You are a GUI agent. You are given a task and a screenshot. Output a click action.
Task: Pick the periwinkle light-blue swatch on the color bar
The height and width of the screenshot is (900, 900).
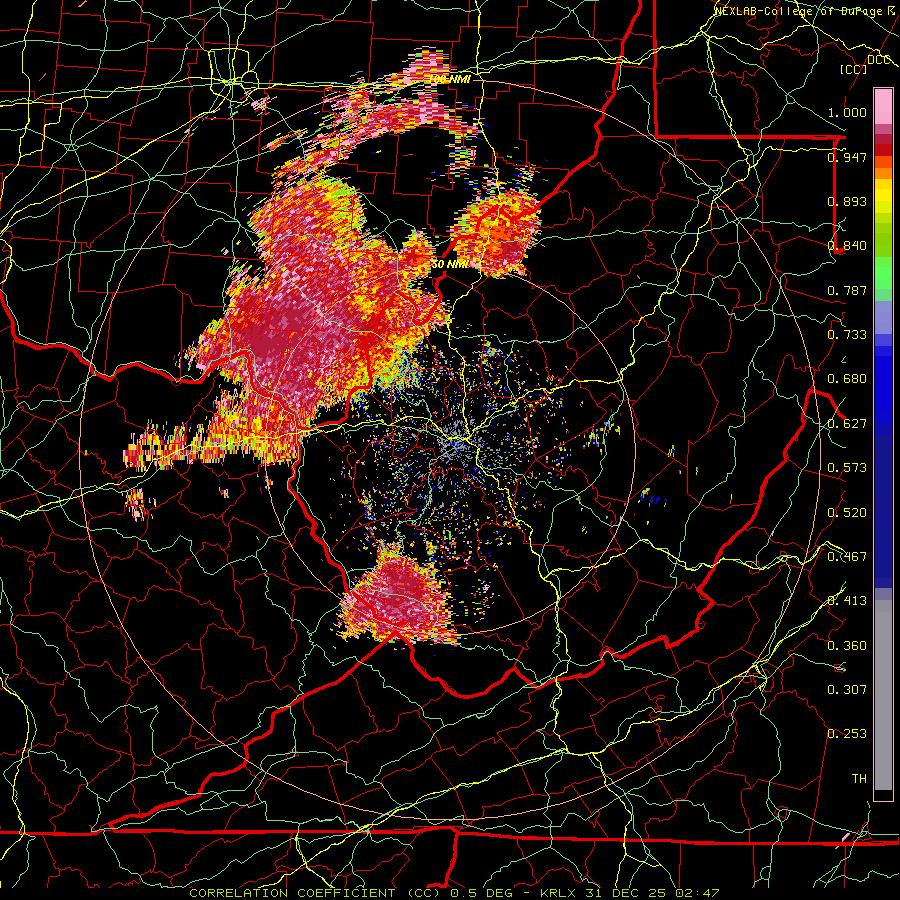pyautogui.click(x=883, y=318)
